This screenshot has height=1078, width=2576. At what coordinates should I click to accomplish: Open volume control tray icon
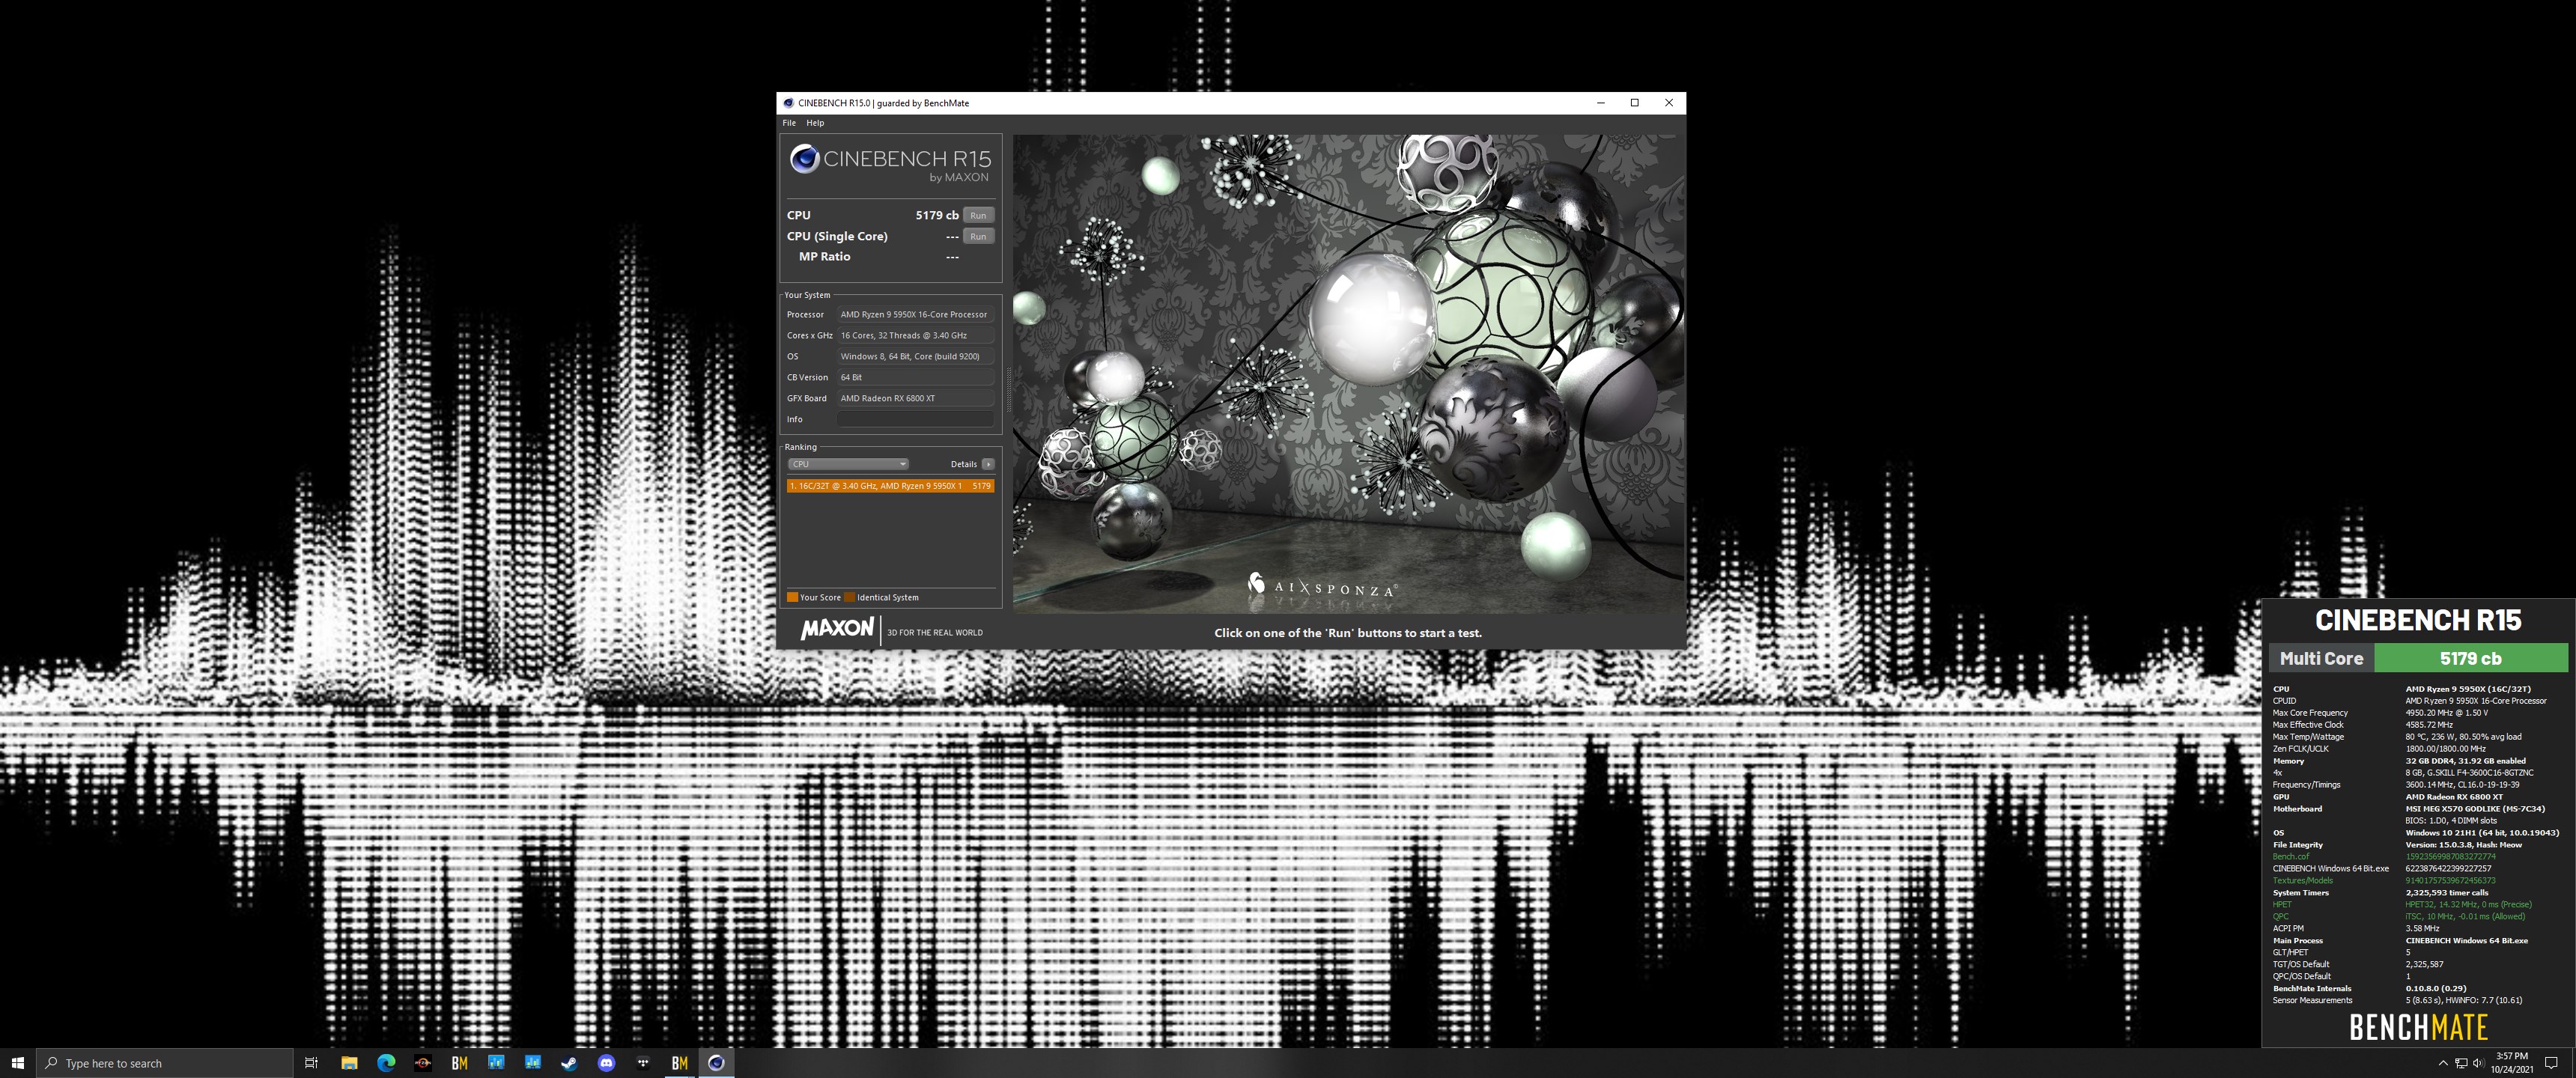2478,1063
